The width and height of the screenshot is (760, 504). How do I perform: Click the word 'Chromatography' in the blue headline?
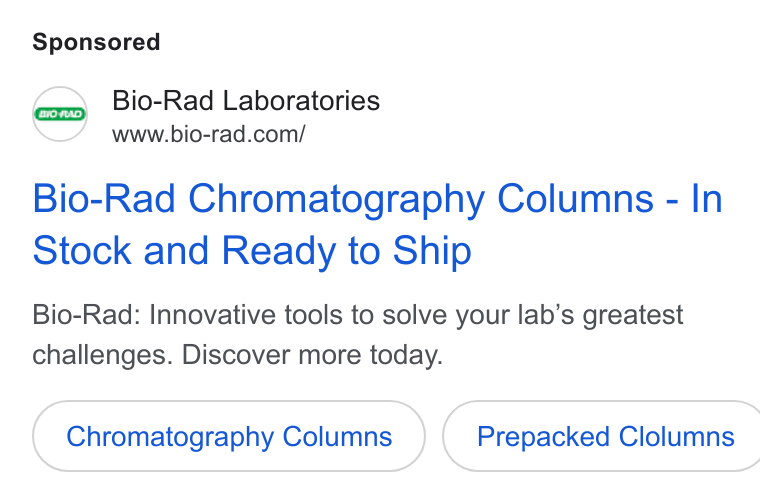pos(336,199)
